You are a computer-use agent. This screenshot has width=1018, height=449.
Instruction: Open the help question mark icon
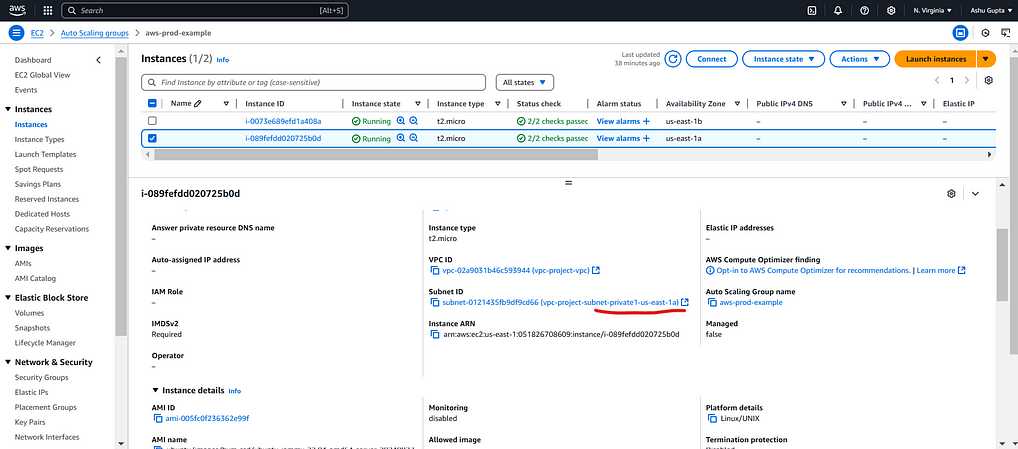click(864, 10)
